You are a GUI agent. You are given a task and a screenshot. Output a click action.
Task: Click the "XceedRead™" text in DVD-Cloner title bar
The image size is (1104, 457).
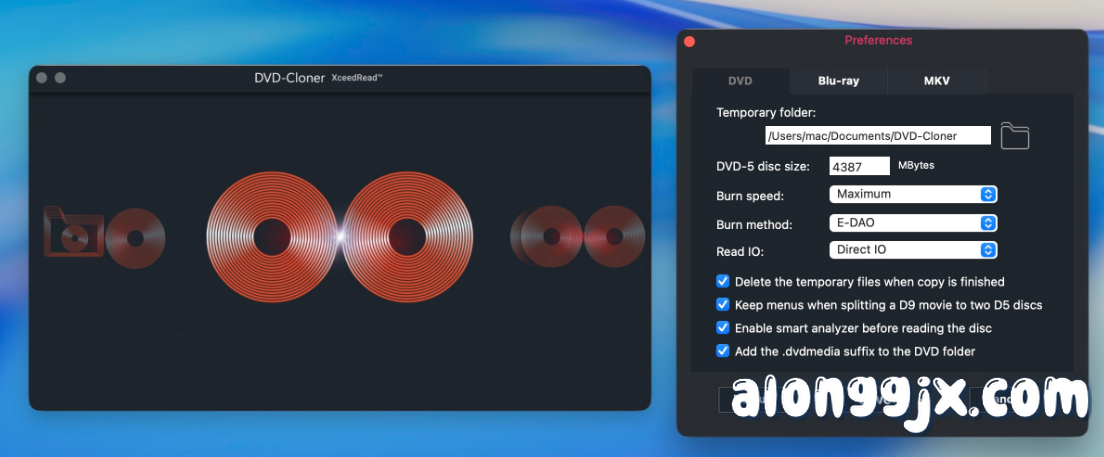357,78
